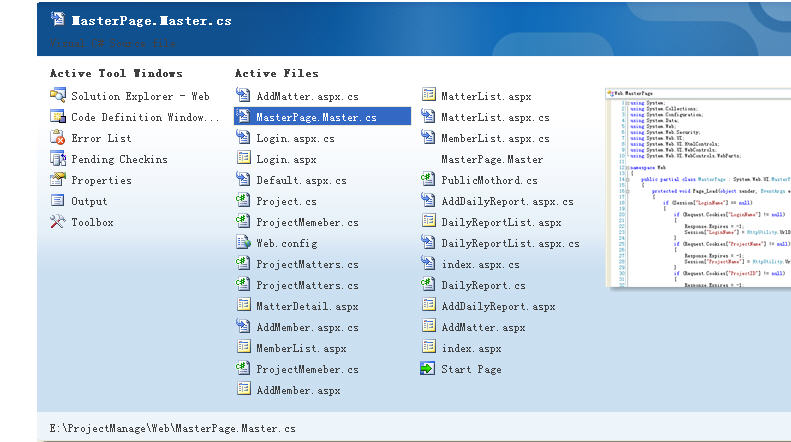Click the highlighted MasterPage.Master.cs file icon

[243, 116]
